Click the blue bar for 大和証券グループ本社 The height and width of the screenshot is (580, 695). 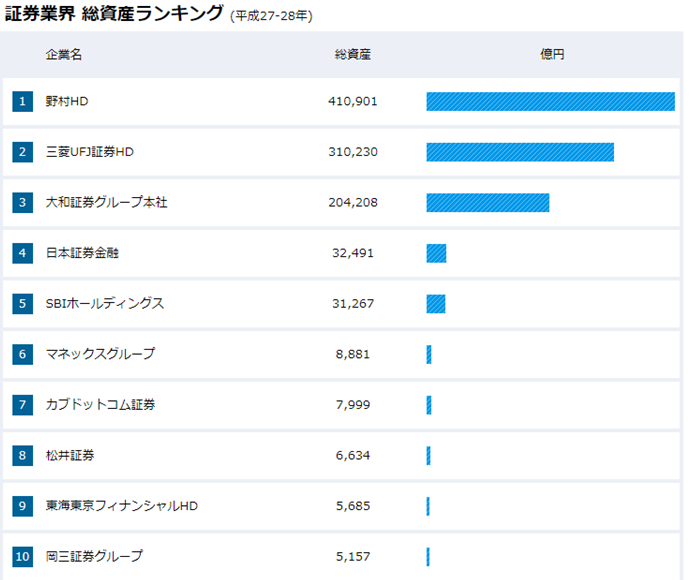488,202
